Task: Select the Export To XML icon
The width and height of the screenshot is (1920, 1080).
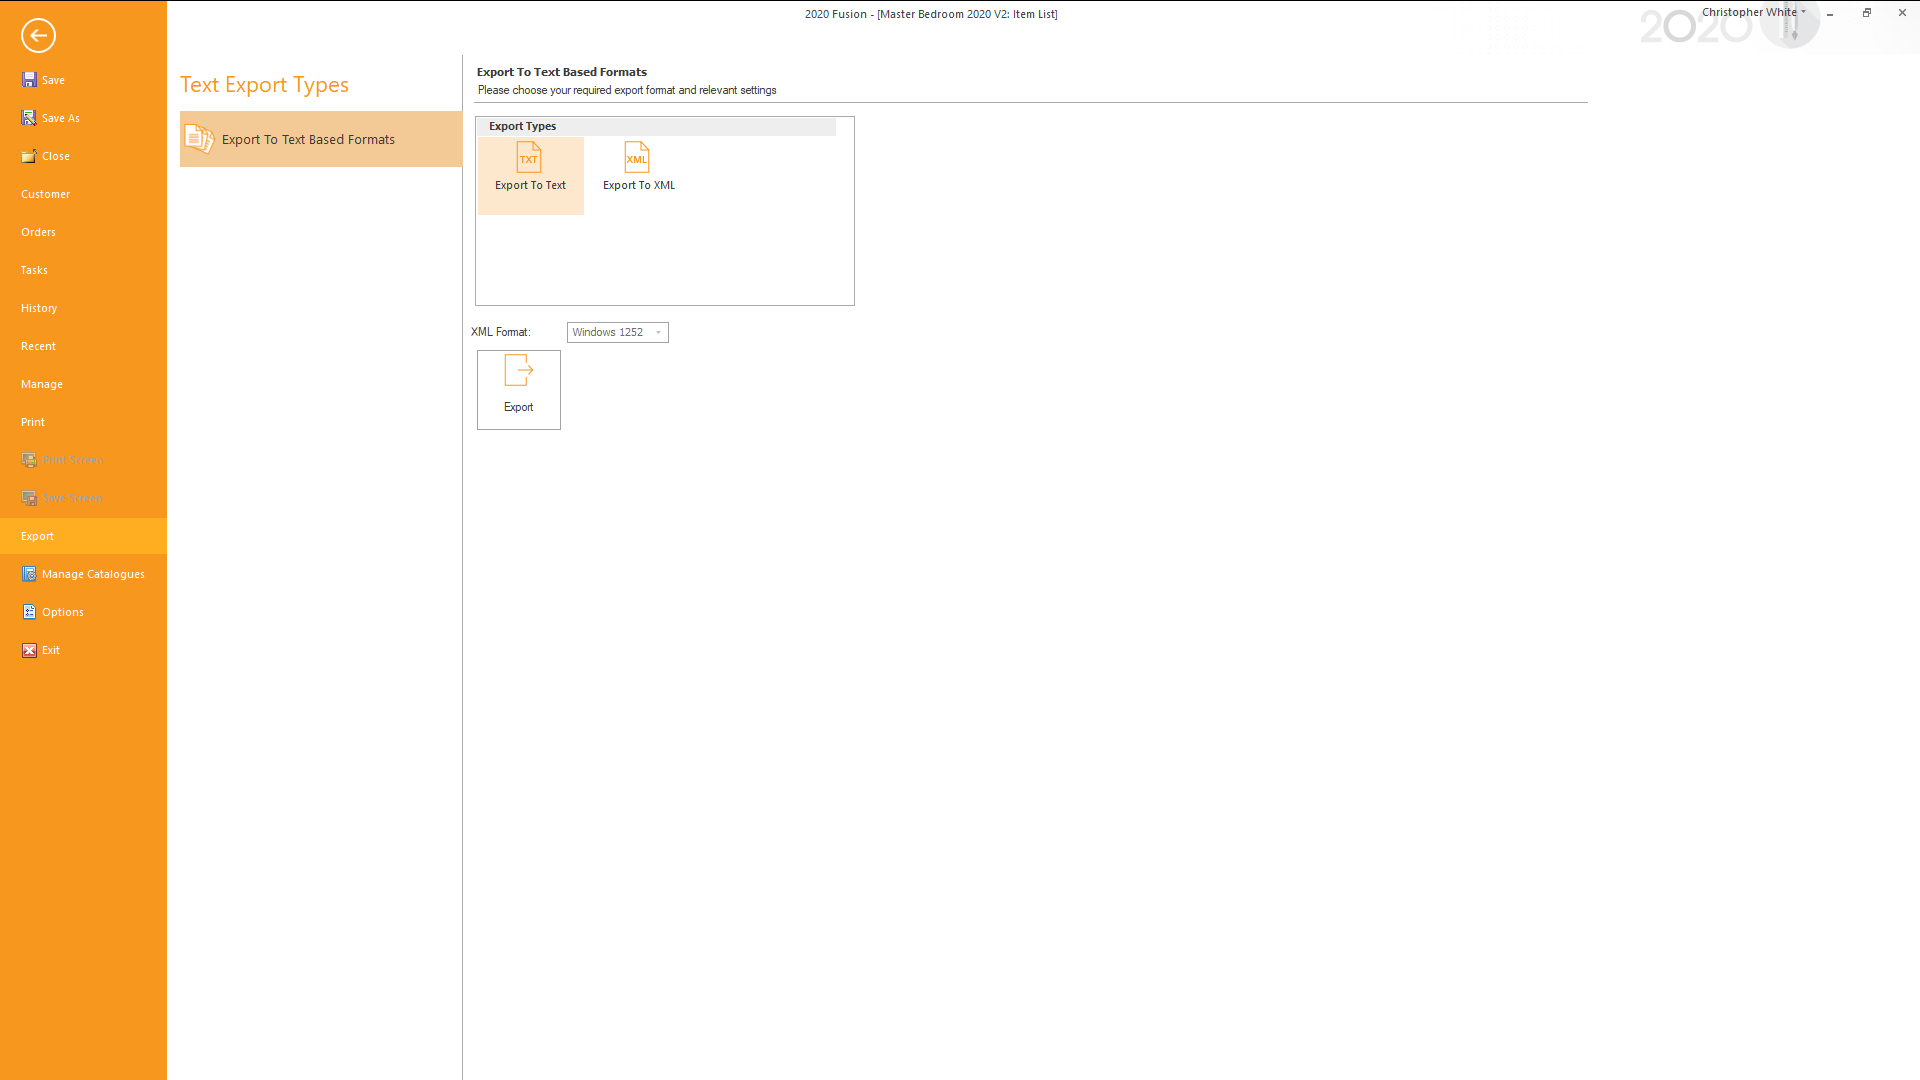Action: [x=637, y=158]
